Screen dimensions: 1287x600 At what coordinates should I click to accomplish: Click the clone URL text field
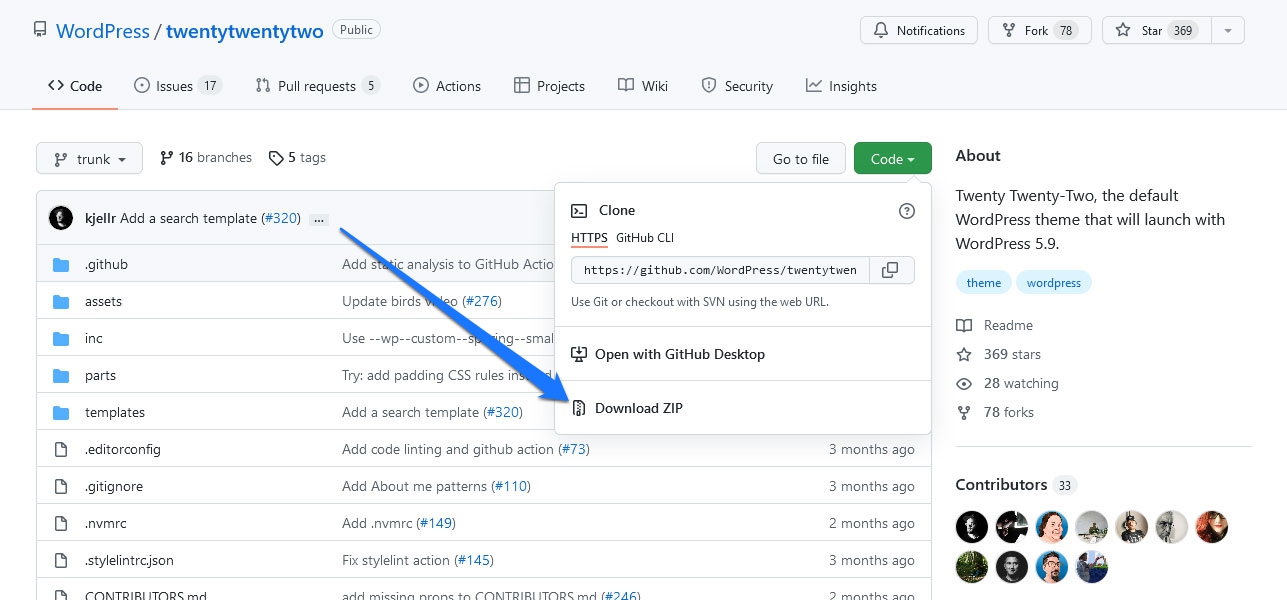720,270
